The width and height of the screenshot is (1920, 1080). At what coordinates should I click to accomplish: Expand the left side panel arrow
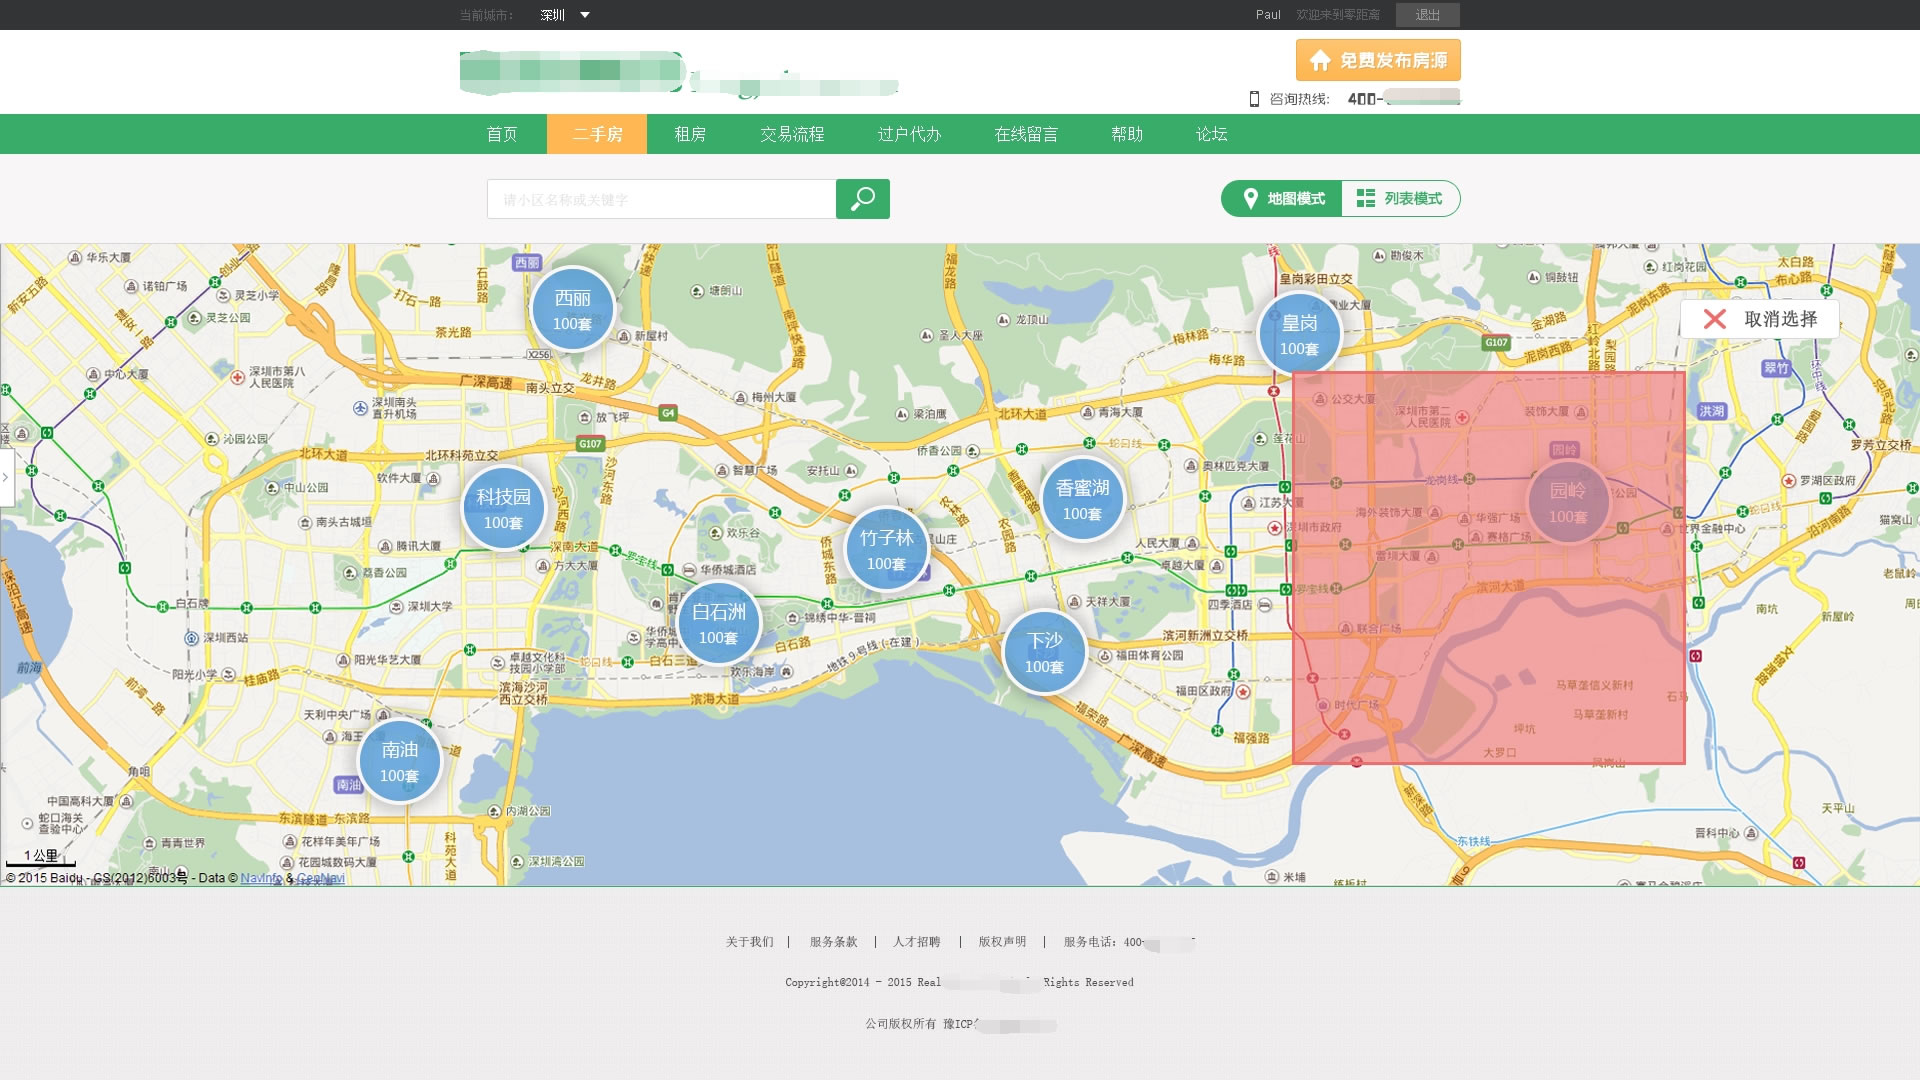tap(6, 477)
